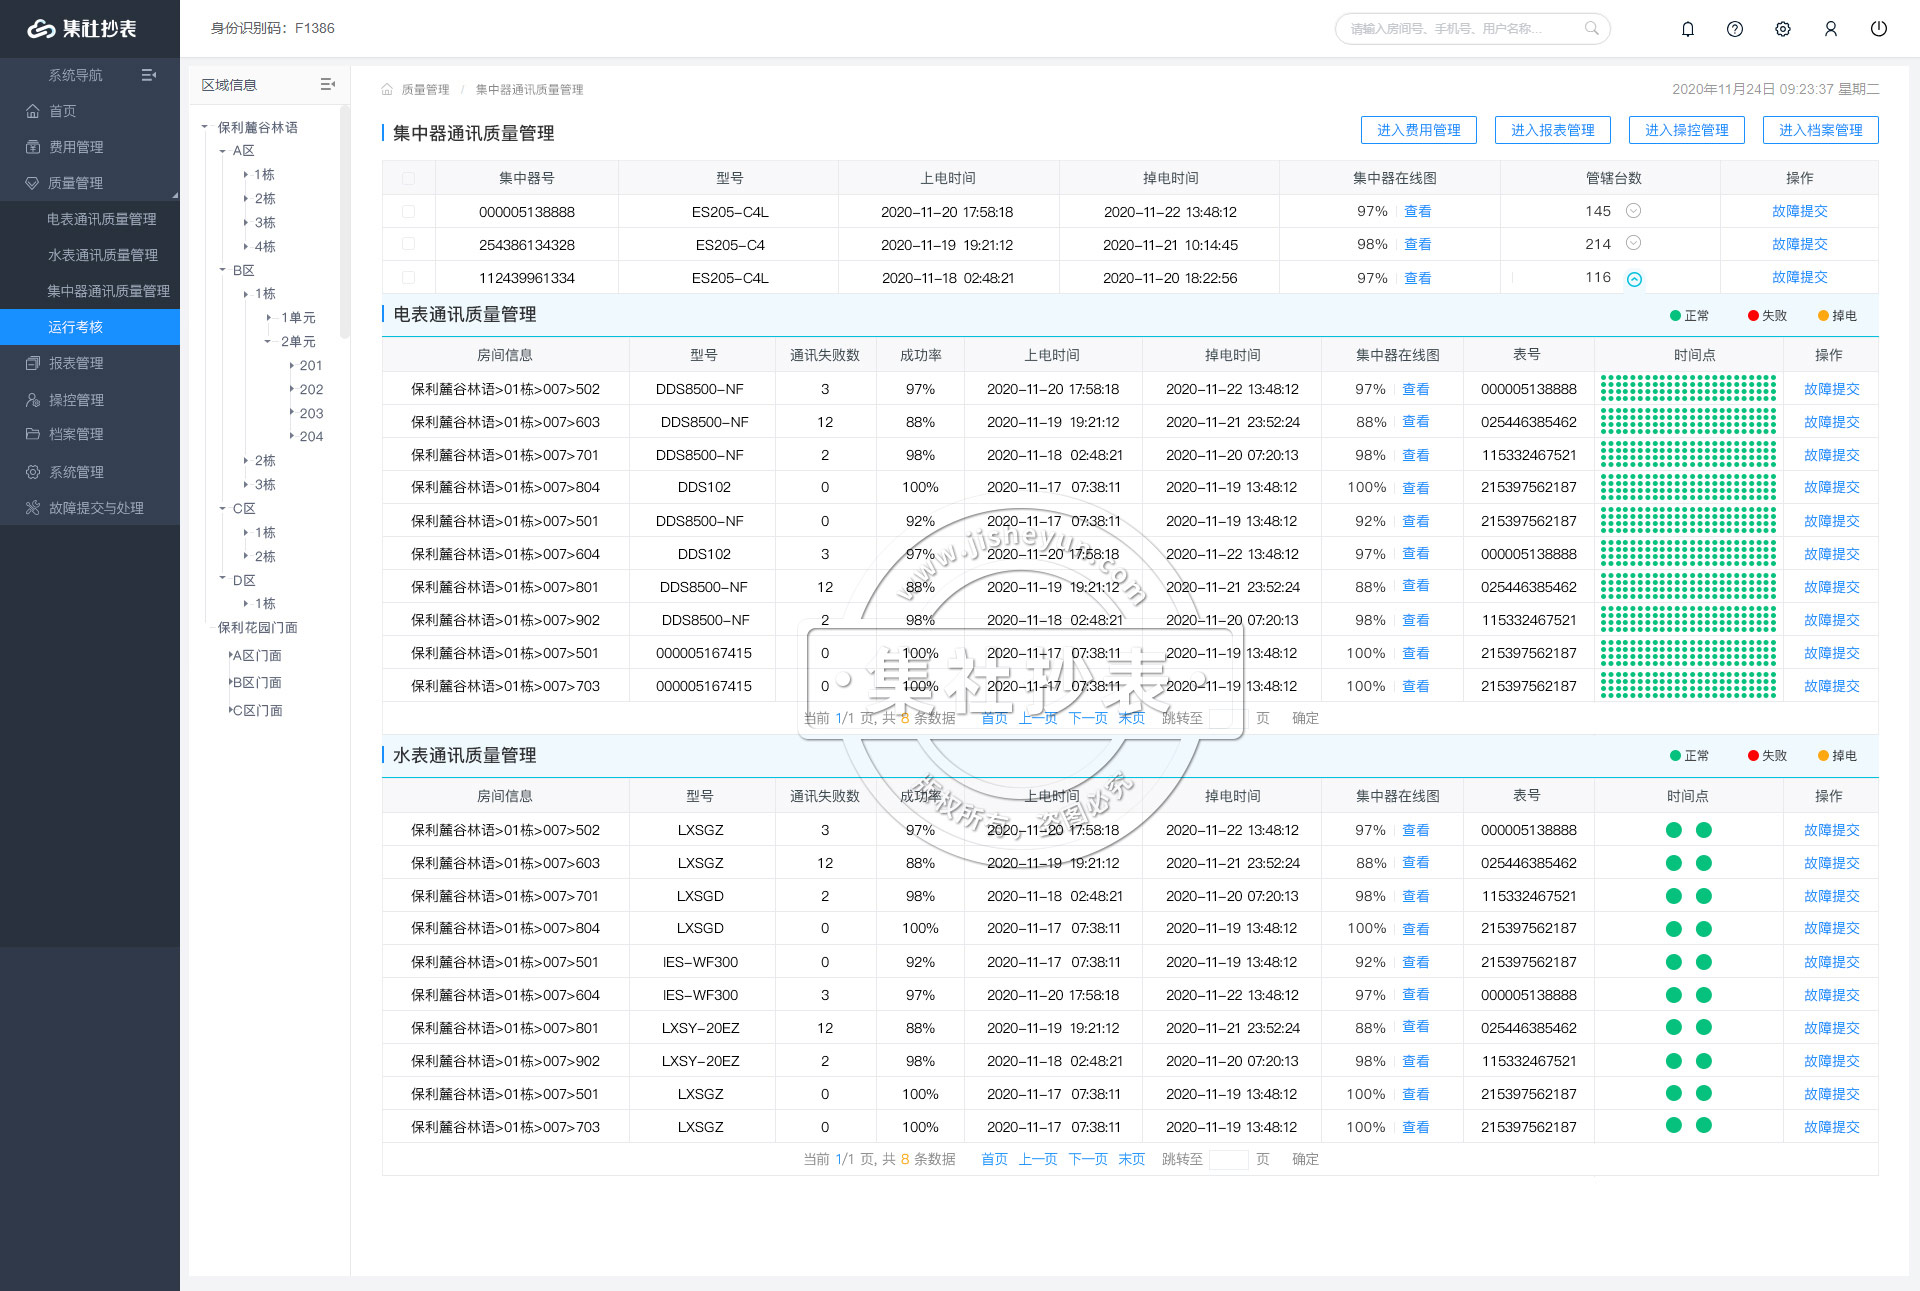Click the power logout icon
1920x1291 pixels.
pyautogui.click(x=1879, y=29)
